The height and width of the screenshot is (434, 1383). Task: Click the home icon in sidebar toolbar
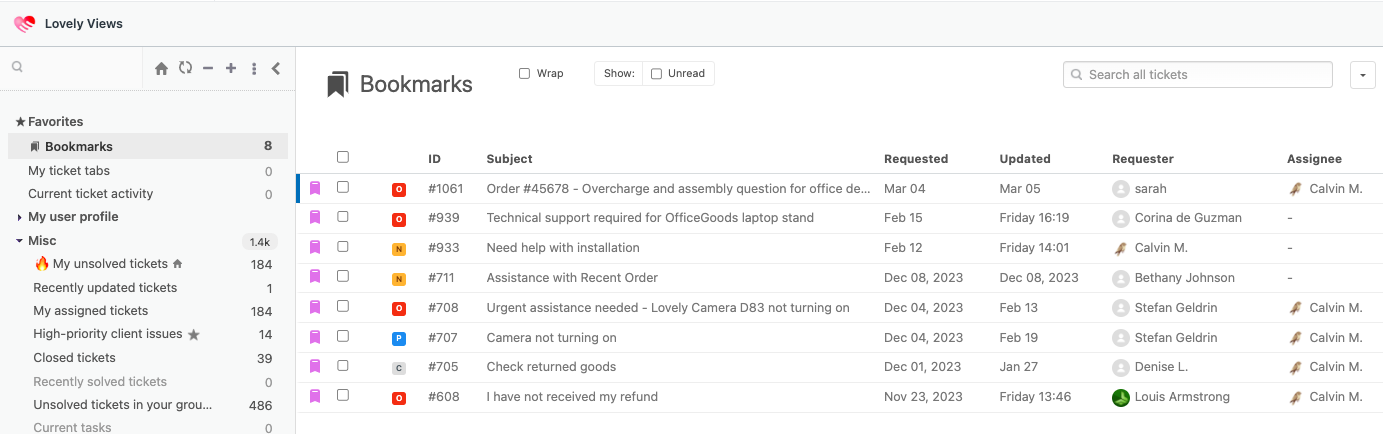161,69
